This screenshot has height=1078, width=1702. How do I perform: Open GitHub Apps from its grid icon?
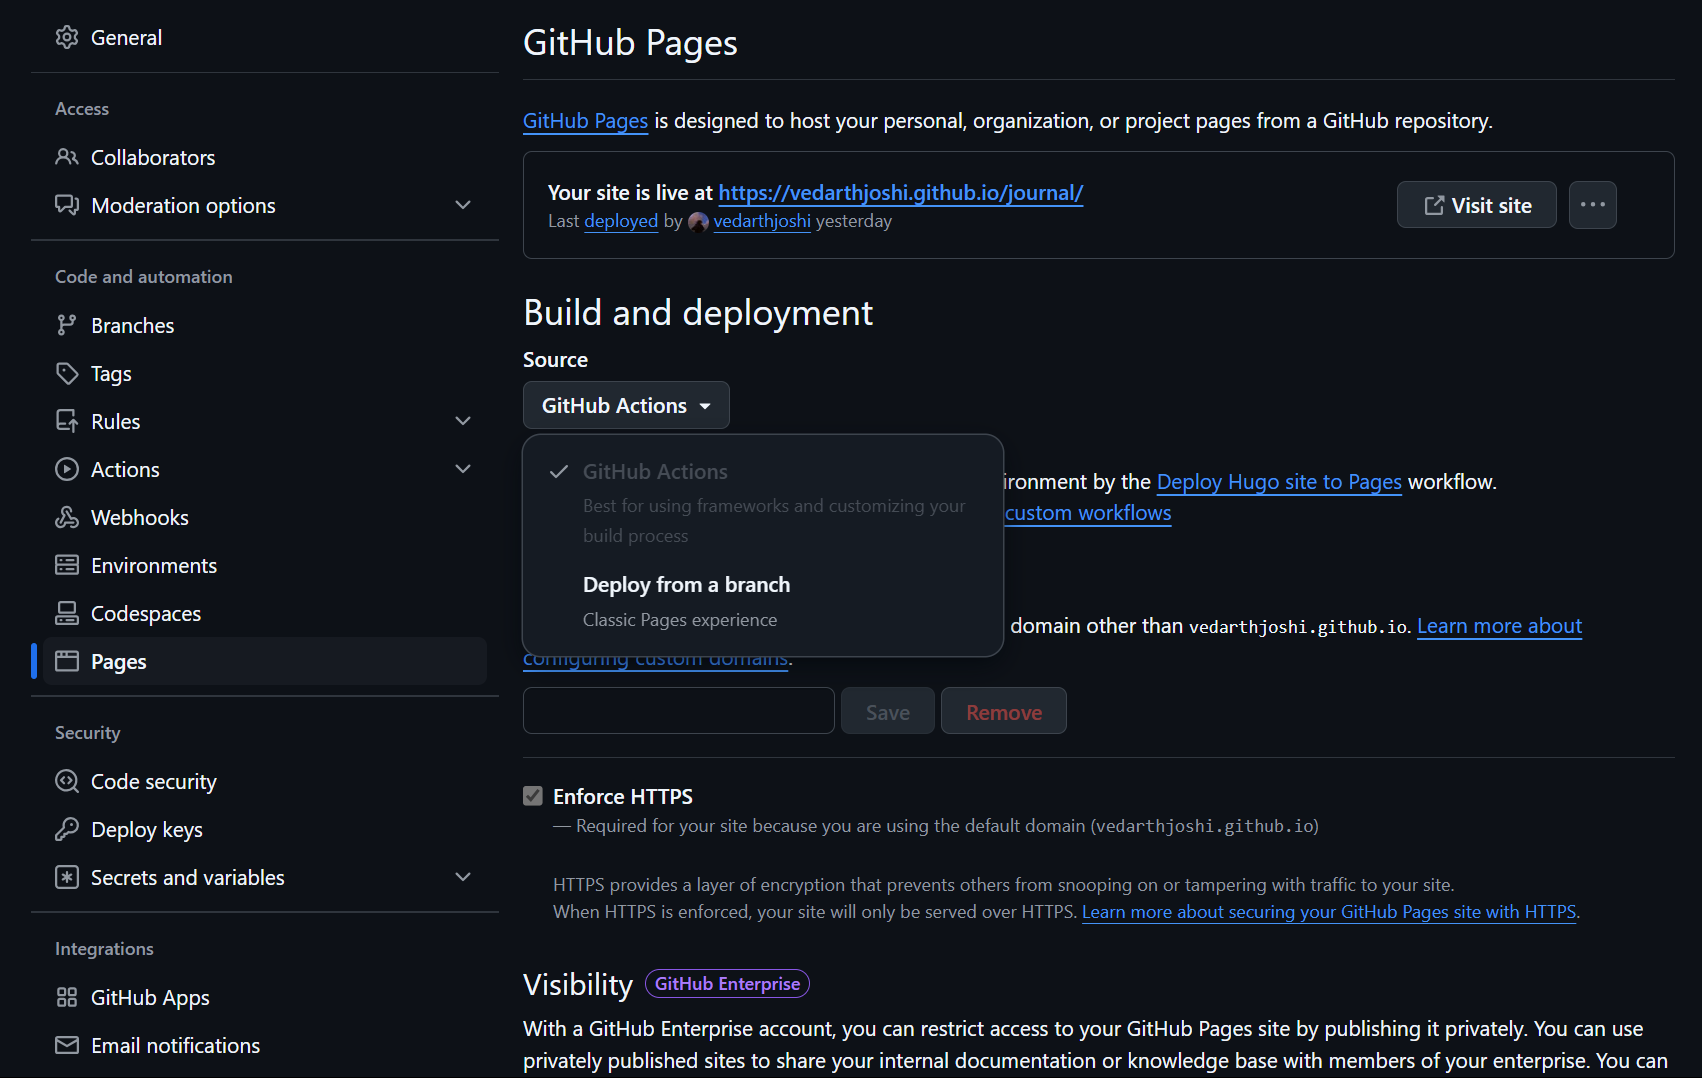click(67, 996)
